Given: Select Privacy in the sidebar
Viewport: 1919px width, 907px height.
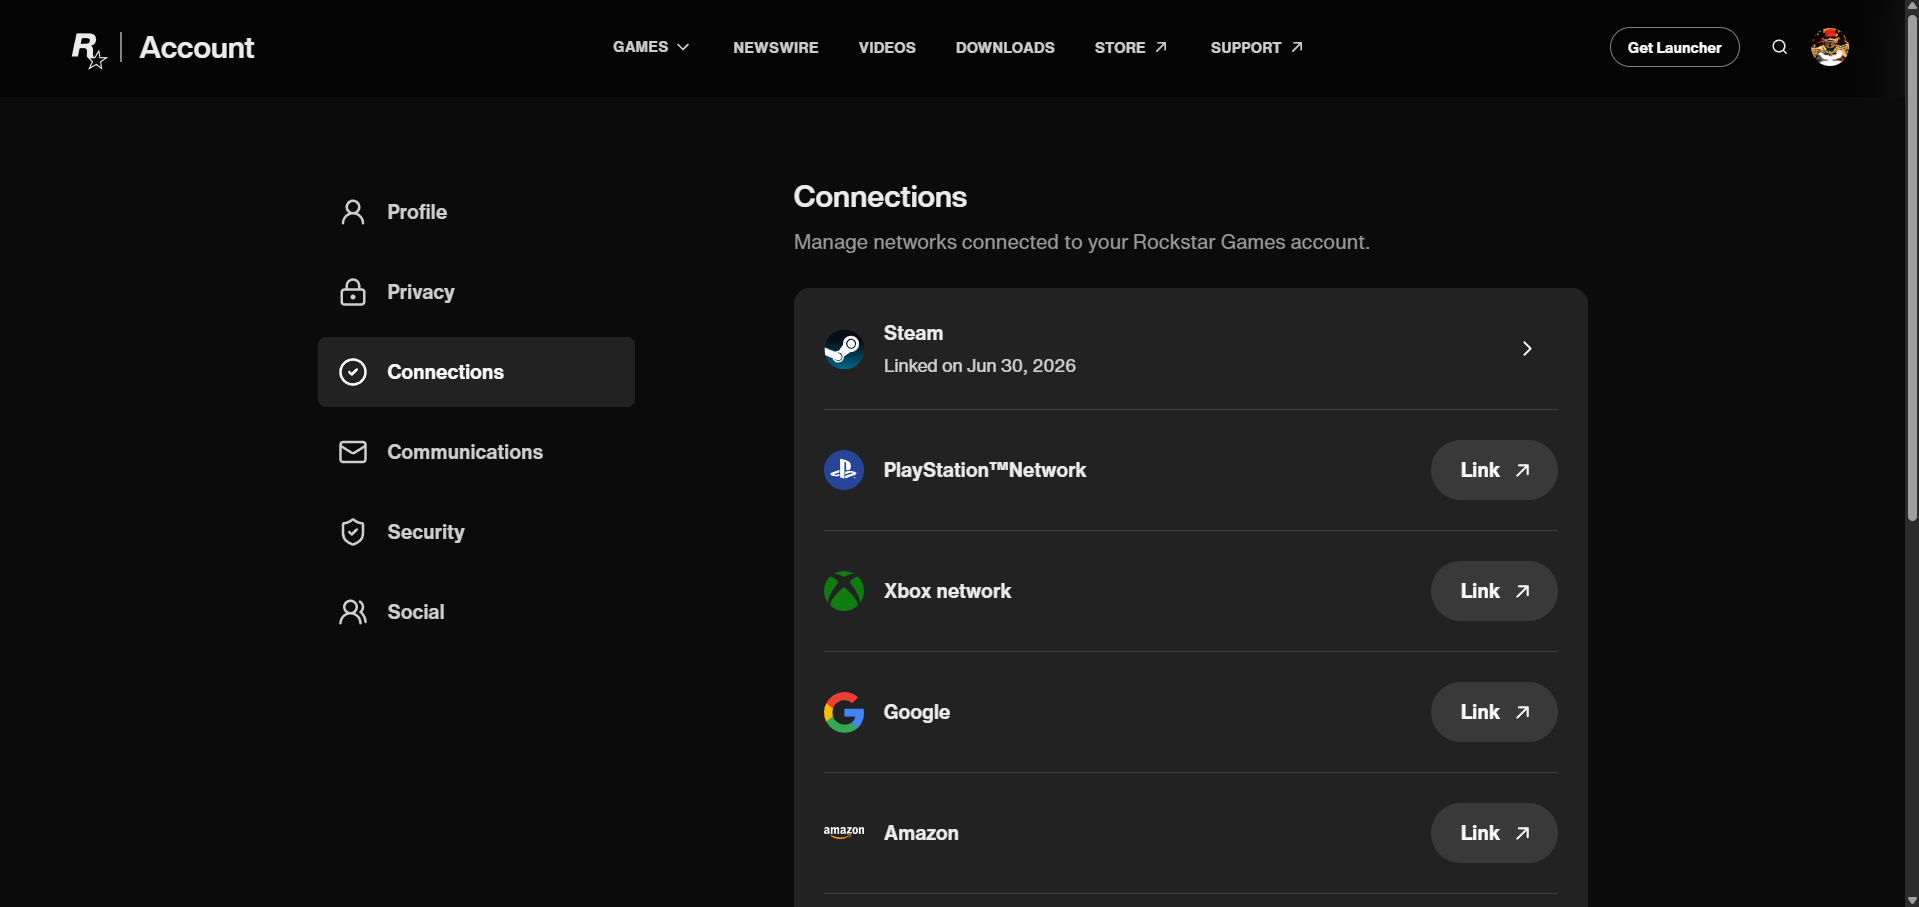Looking at the screenshot, I should [476, 292].
